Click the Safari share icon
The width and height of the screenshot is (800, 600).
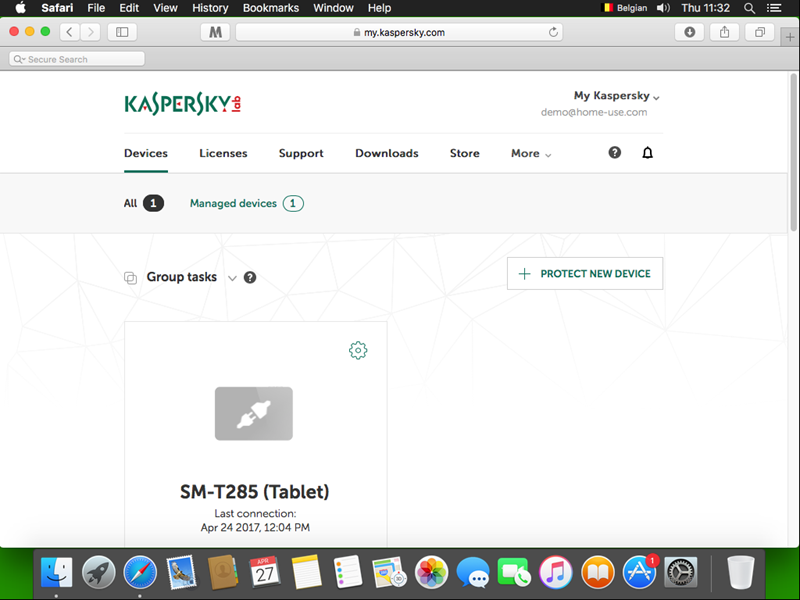[x=724, y=32]
